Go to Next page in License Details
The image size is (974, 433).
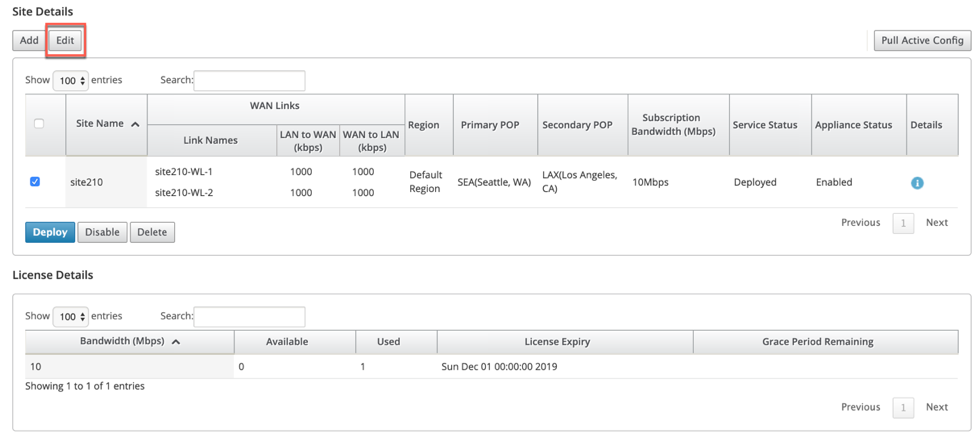coord(937,407)
